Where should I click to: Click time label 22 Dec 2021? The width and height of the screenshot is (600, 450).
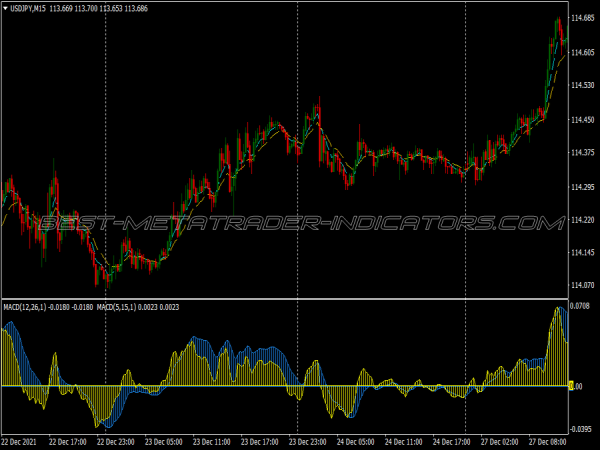click(x=19, y=442)
